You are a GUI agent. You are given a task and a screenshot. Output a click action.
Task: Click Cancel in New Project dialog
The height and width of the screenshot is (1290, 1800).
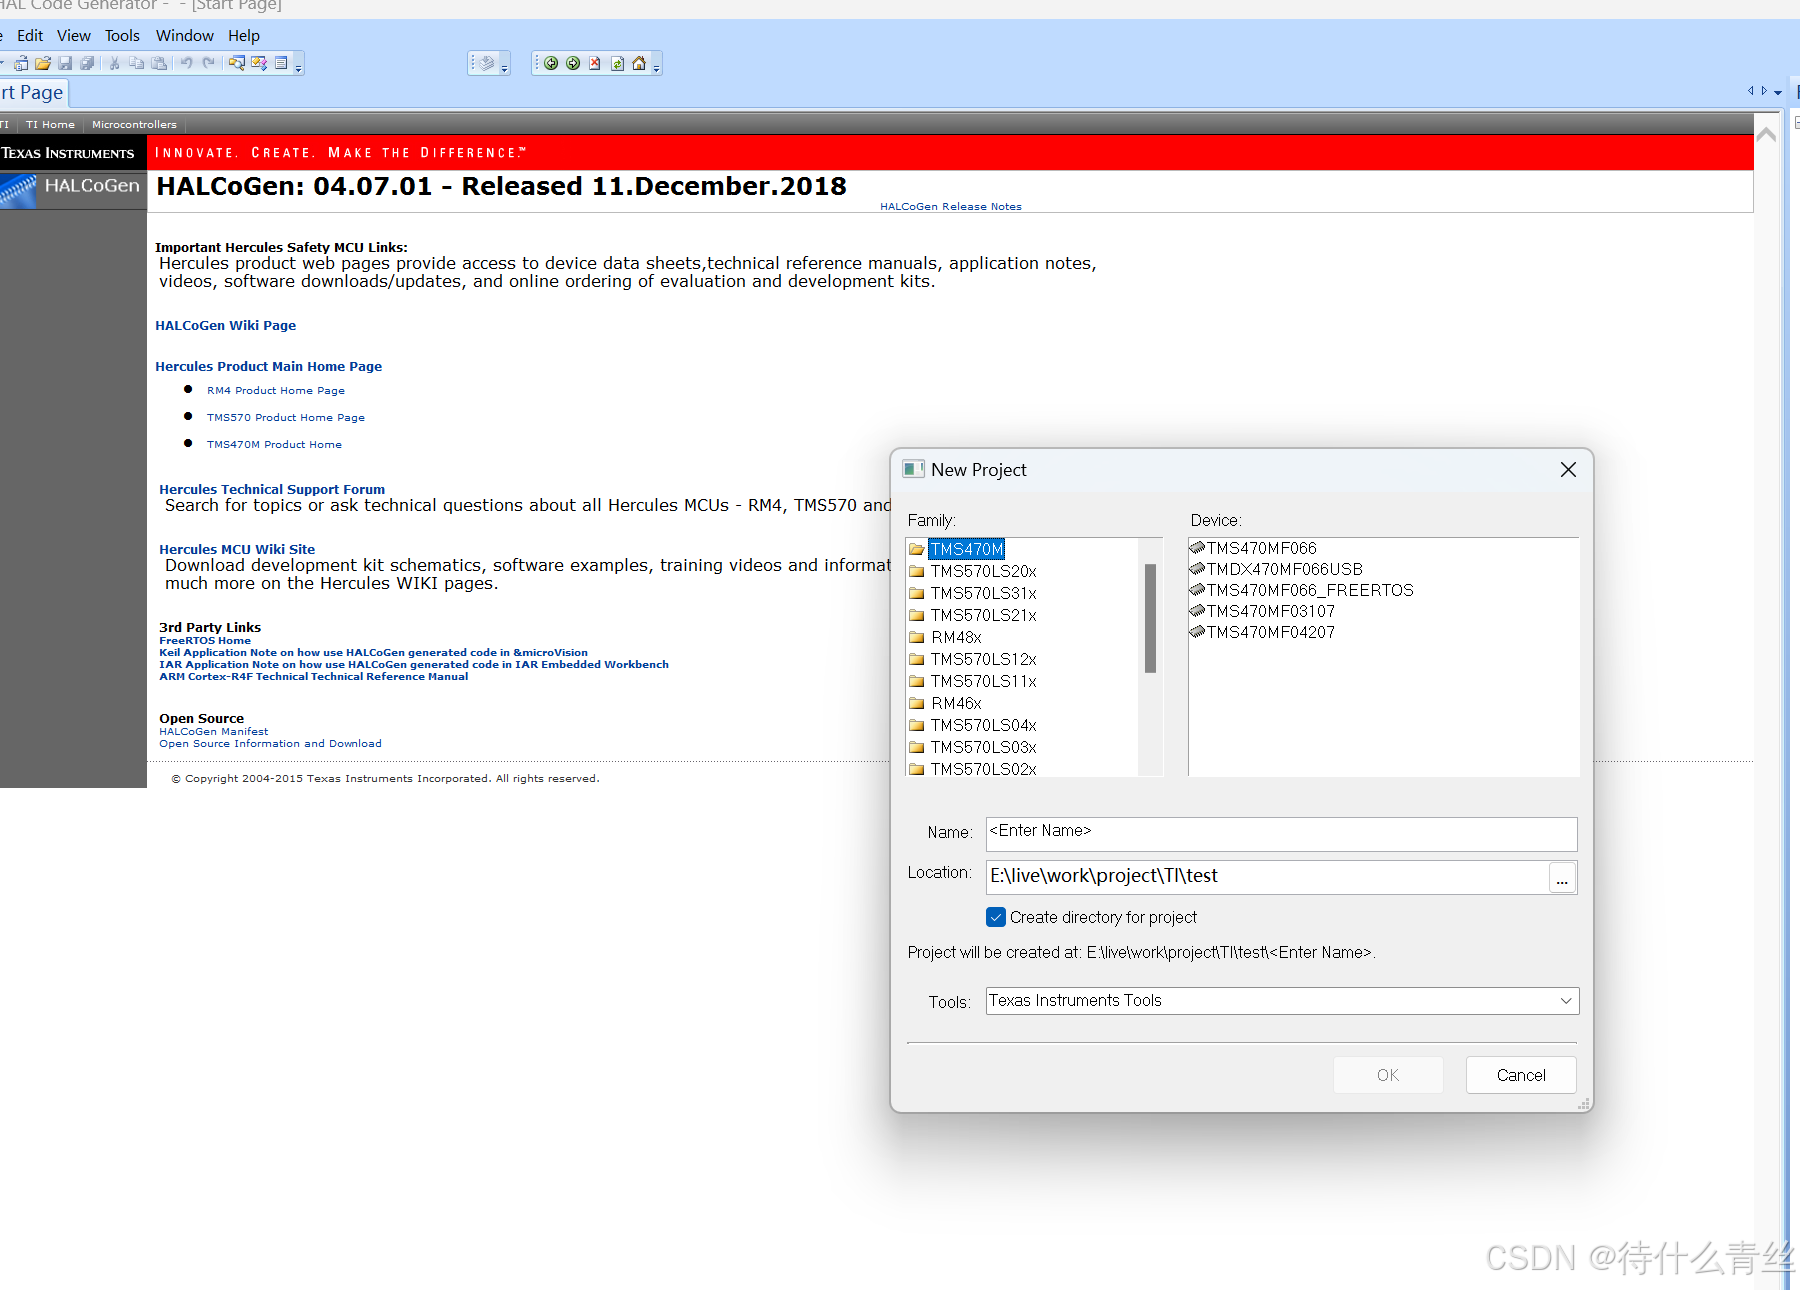1521,1075
